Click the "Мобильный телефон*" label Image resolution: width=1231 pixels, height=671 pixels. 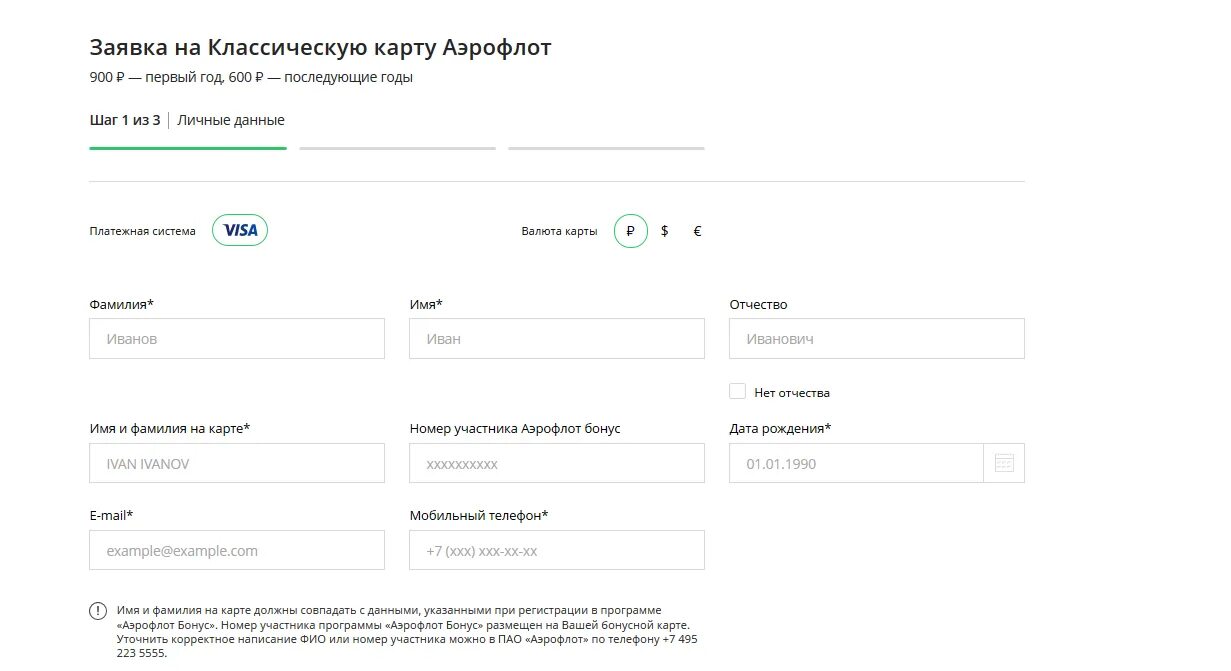pos(479,515)
